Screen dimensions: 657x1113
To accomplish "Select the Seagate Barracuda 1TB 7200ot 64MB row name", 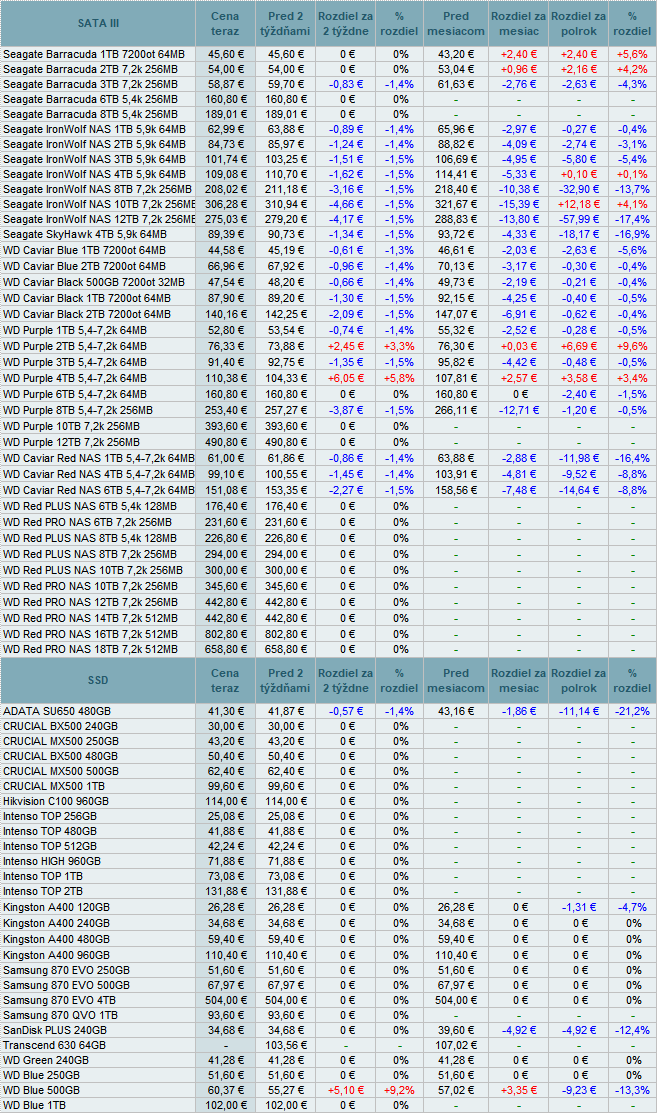I will click(94, 54).
